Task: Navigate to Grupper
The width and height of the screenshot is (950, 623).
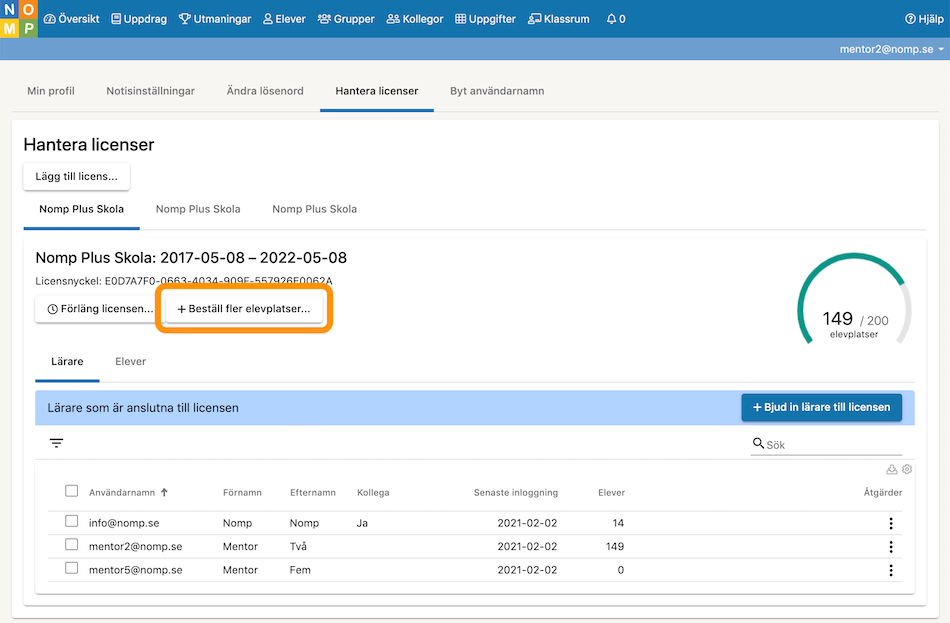Action: (x=346, y=19)
